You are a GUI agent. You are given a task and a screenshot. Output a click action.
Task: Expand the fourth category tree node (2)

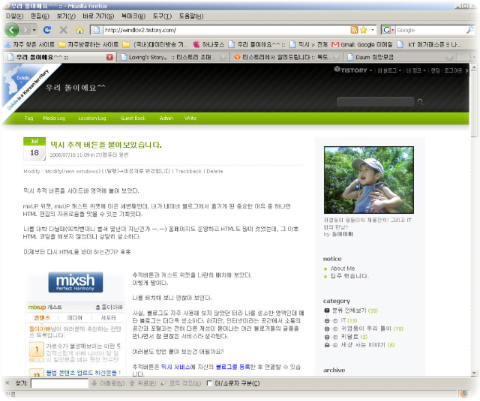pos(327,337)
